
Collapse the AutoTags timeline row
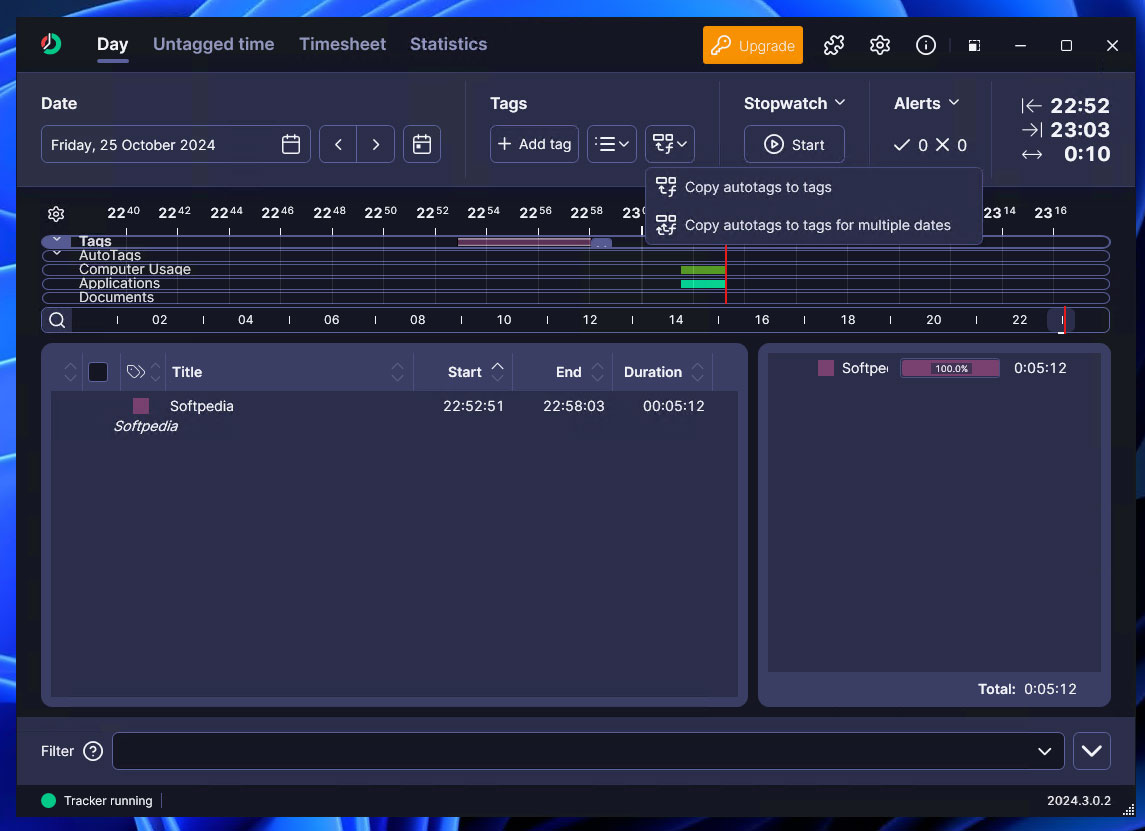tap(57, 255)
